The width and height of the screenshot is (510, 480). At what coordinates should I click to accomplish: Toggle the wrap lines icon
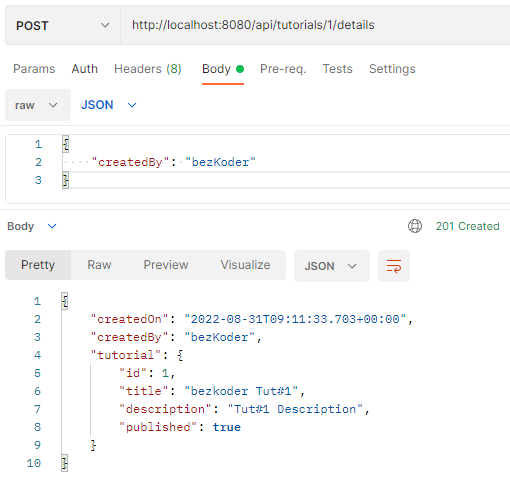[x=394, y=266]
